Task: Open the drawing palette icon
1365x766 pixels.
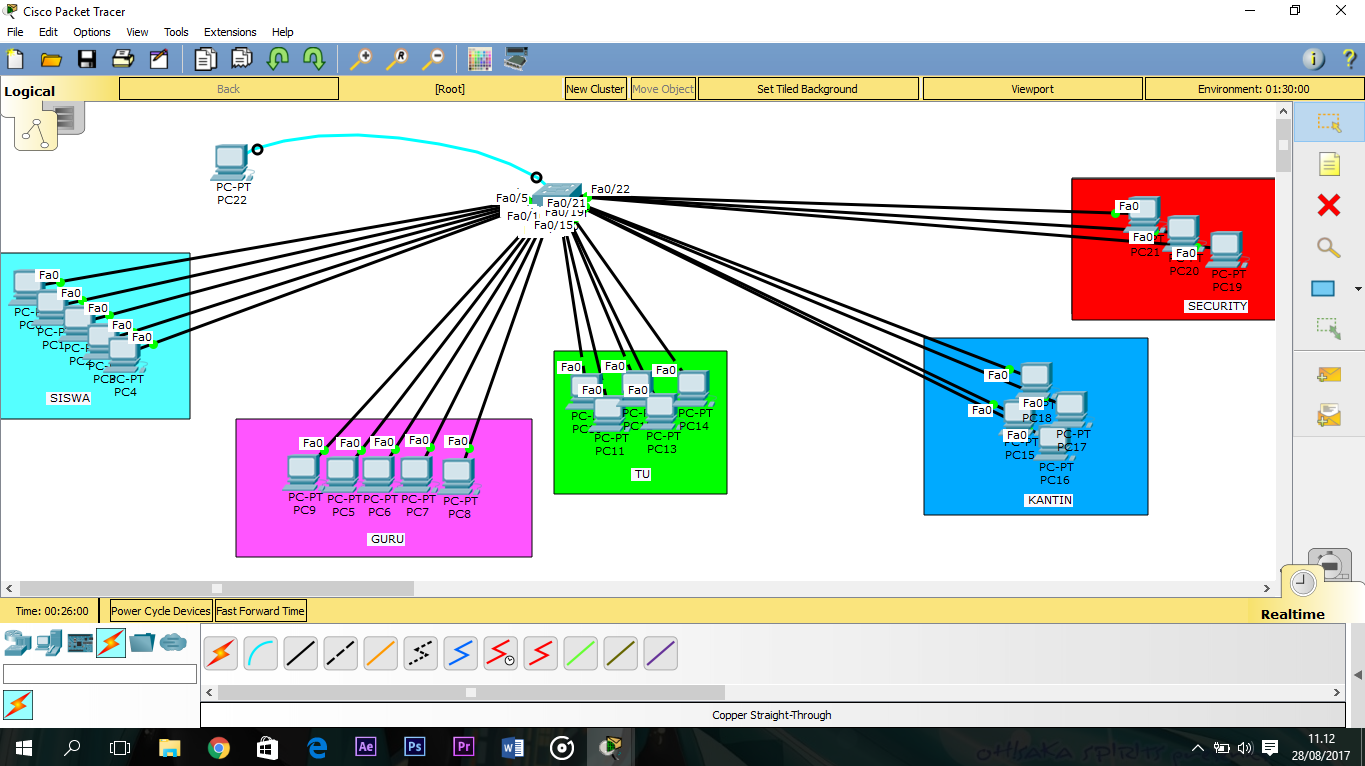Action: coord(480,59)
